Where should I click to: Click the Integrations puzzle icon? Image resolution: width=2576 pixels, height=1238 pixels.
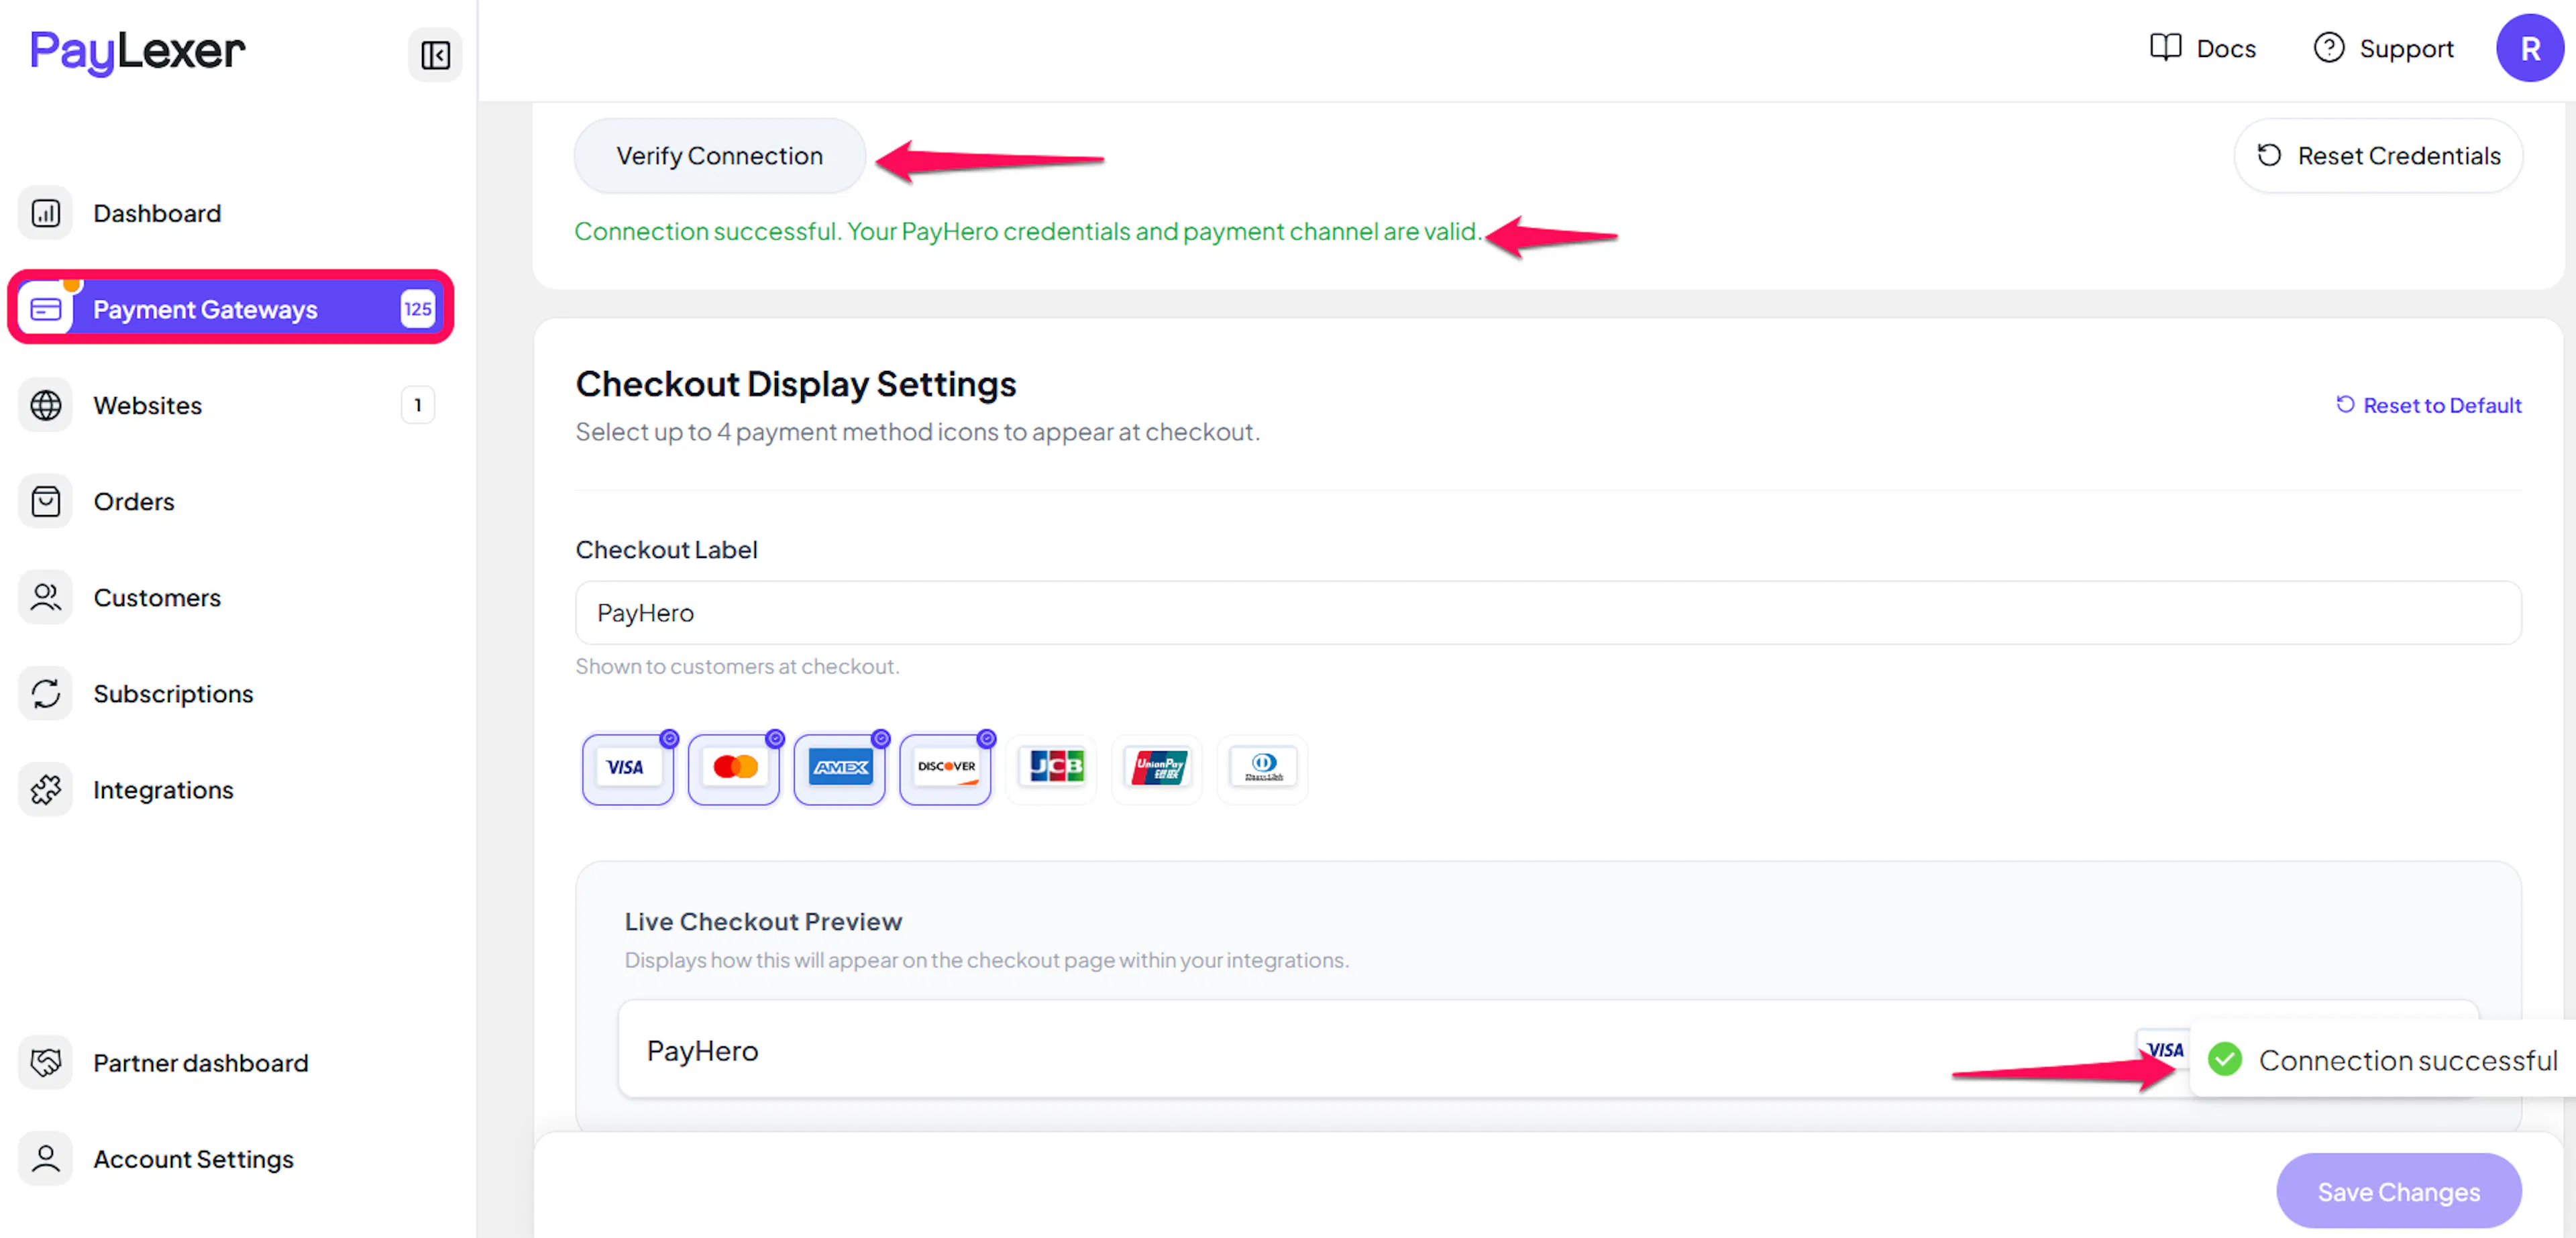46,789
